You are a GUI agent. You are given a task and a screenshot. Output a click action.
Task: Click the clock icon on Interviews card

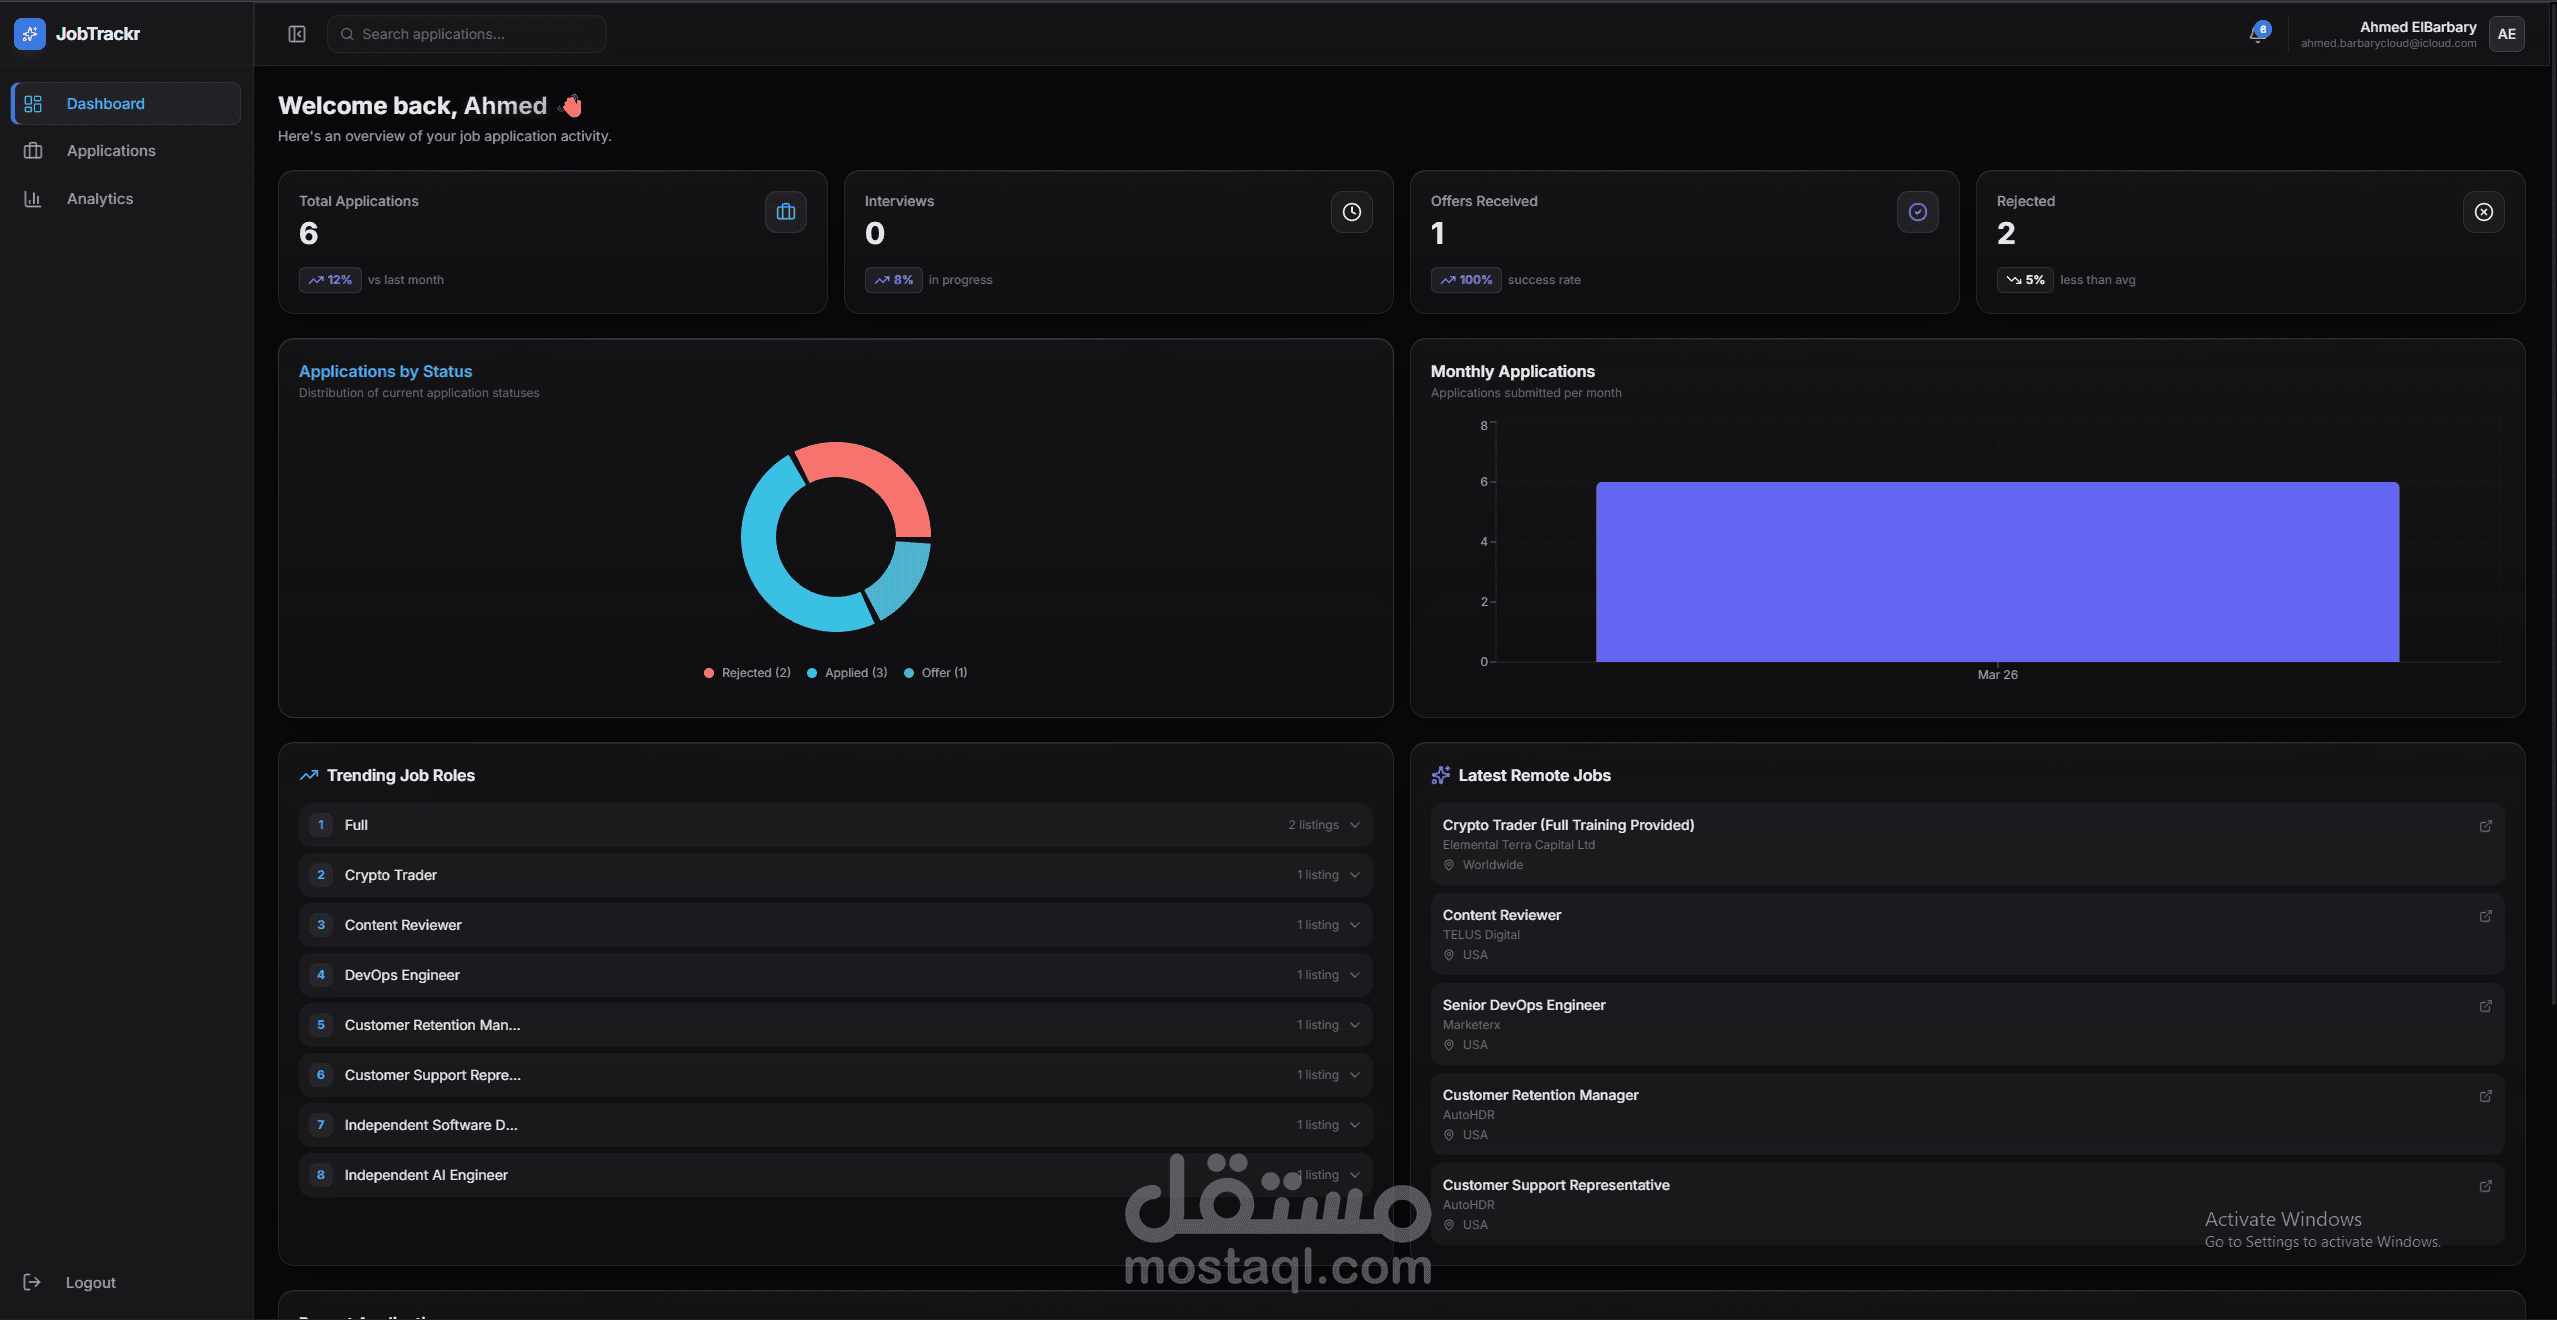pos(1350,212)
